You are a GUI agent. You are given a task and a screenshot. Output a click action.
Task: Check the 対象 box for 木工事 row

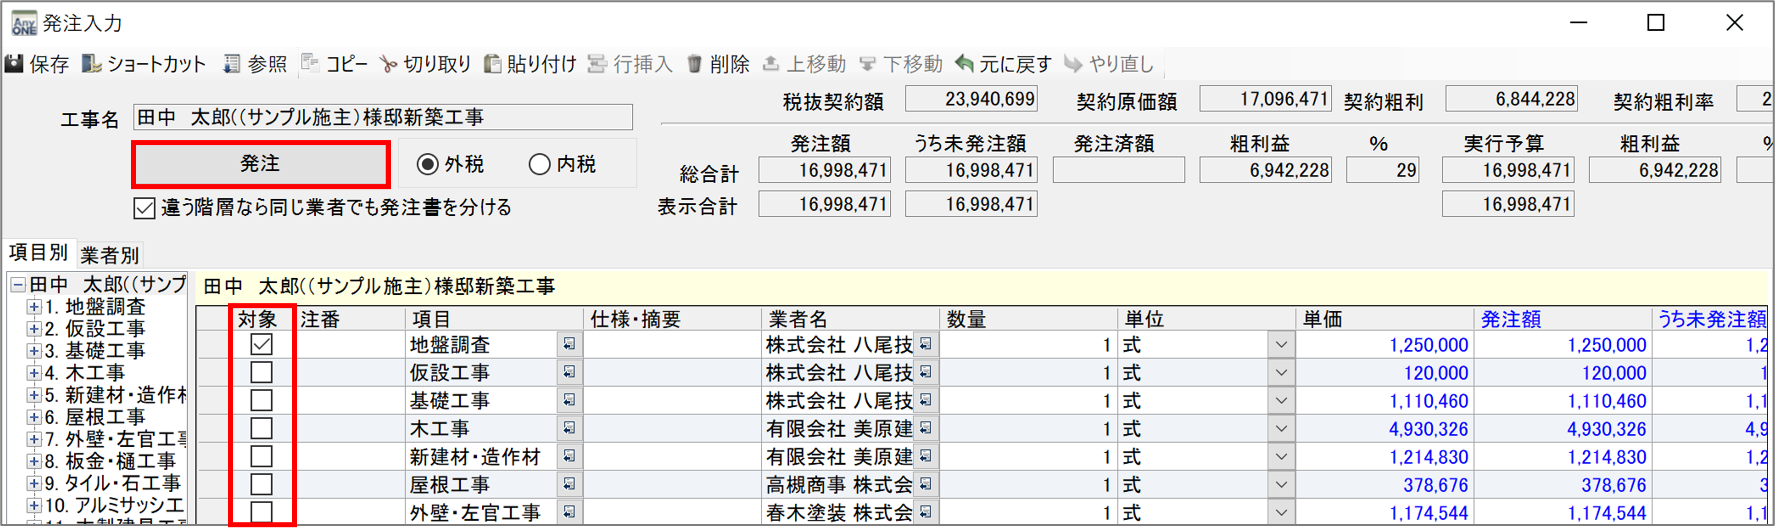point(261,428)
